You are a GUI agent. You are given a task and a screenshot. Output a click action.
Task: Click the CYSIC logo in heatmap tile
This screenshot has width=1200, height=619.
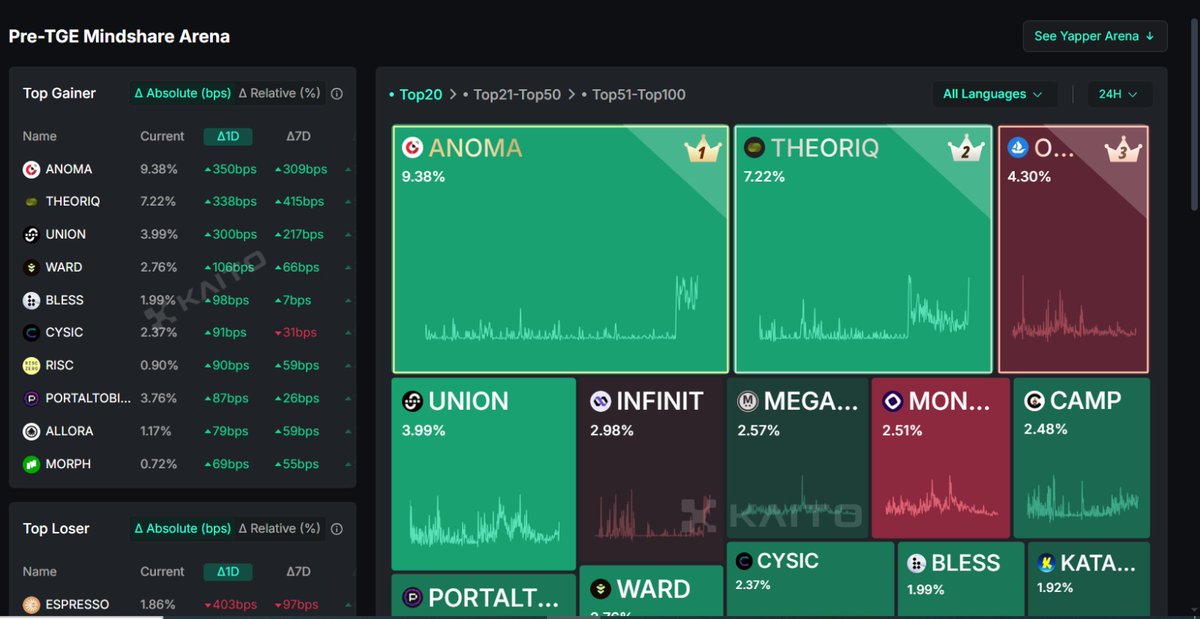[x=744, y=562]
